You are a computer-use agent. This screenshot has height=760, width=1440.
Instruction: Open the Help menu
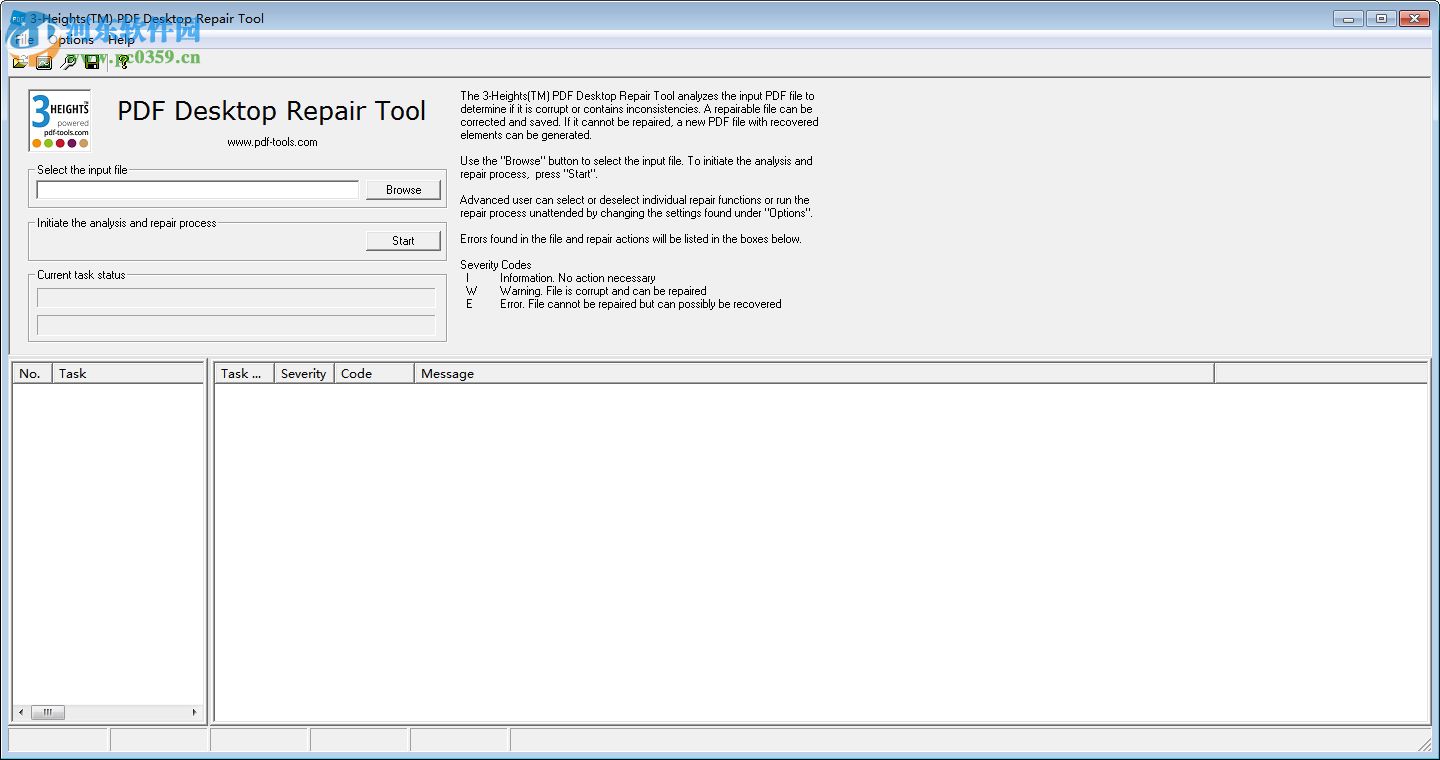[121, 40]
